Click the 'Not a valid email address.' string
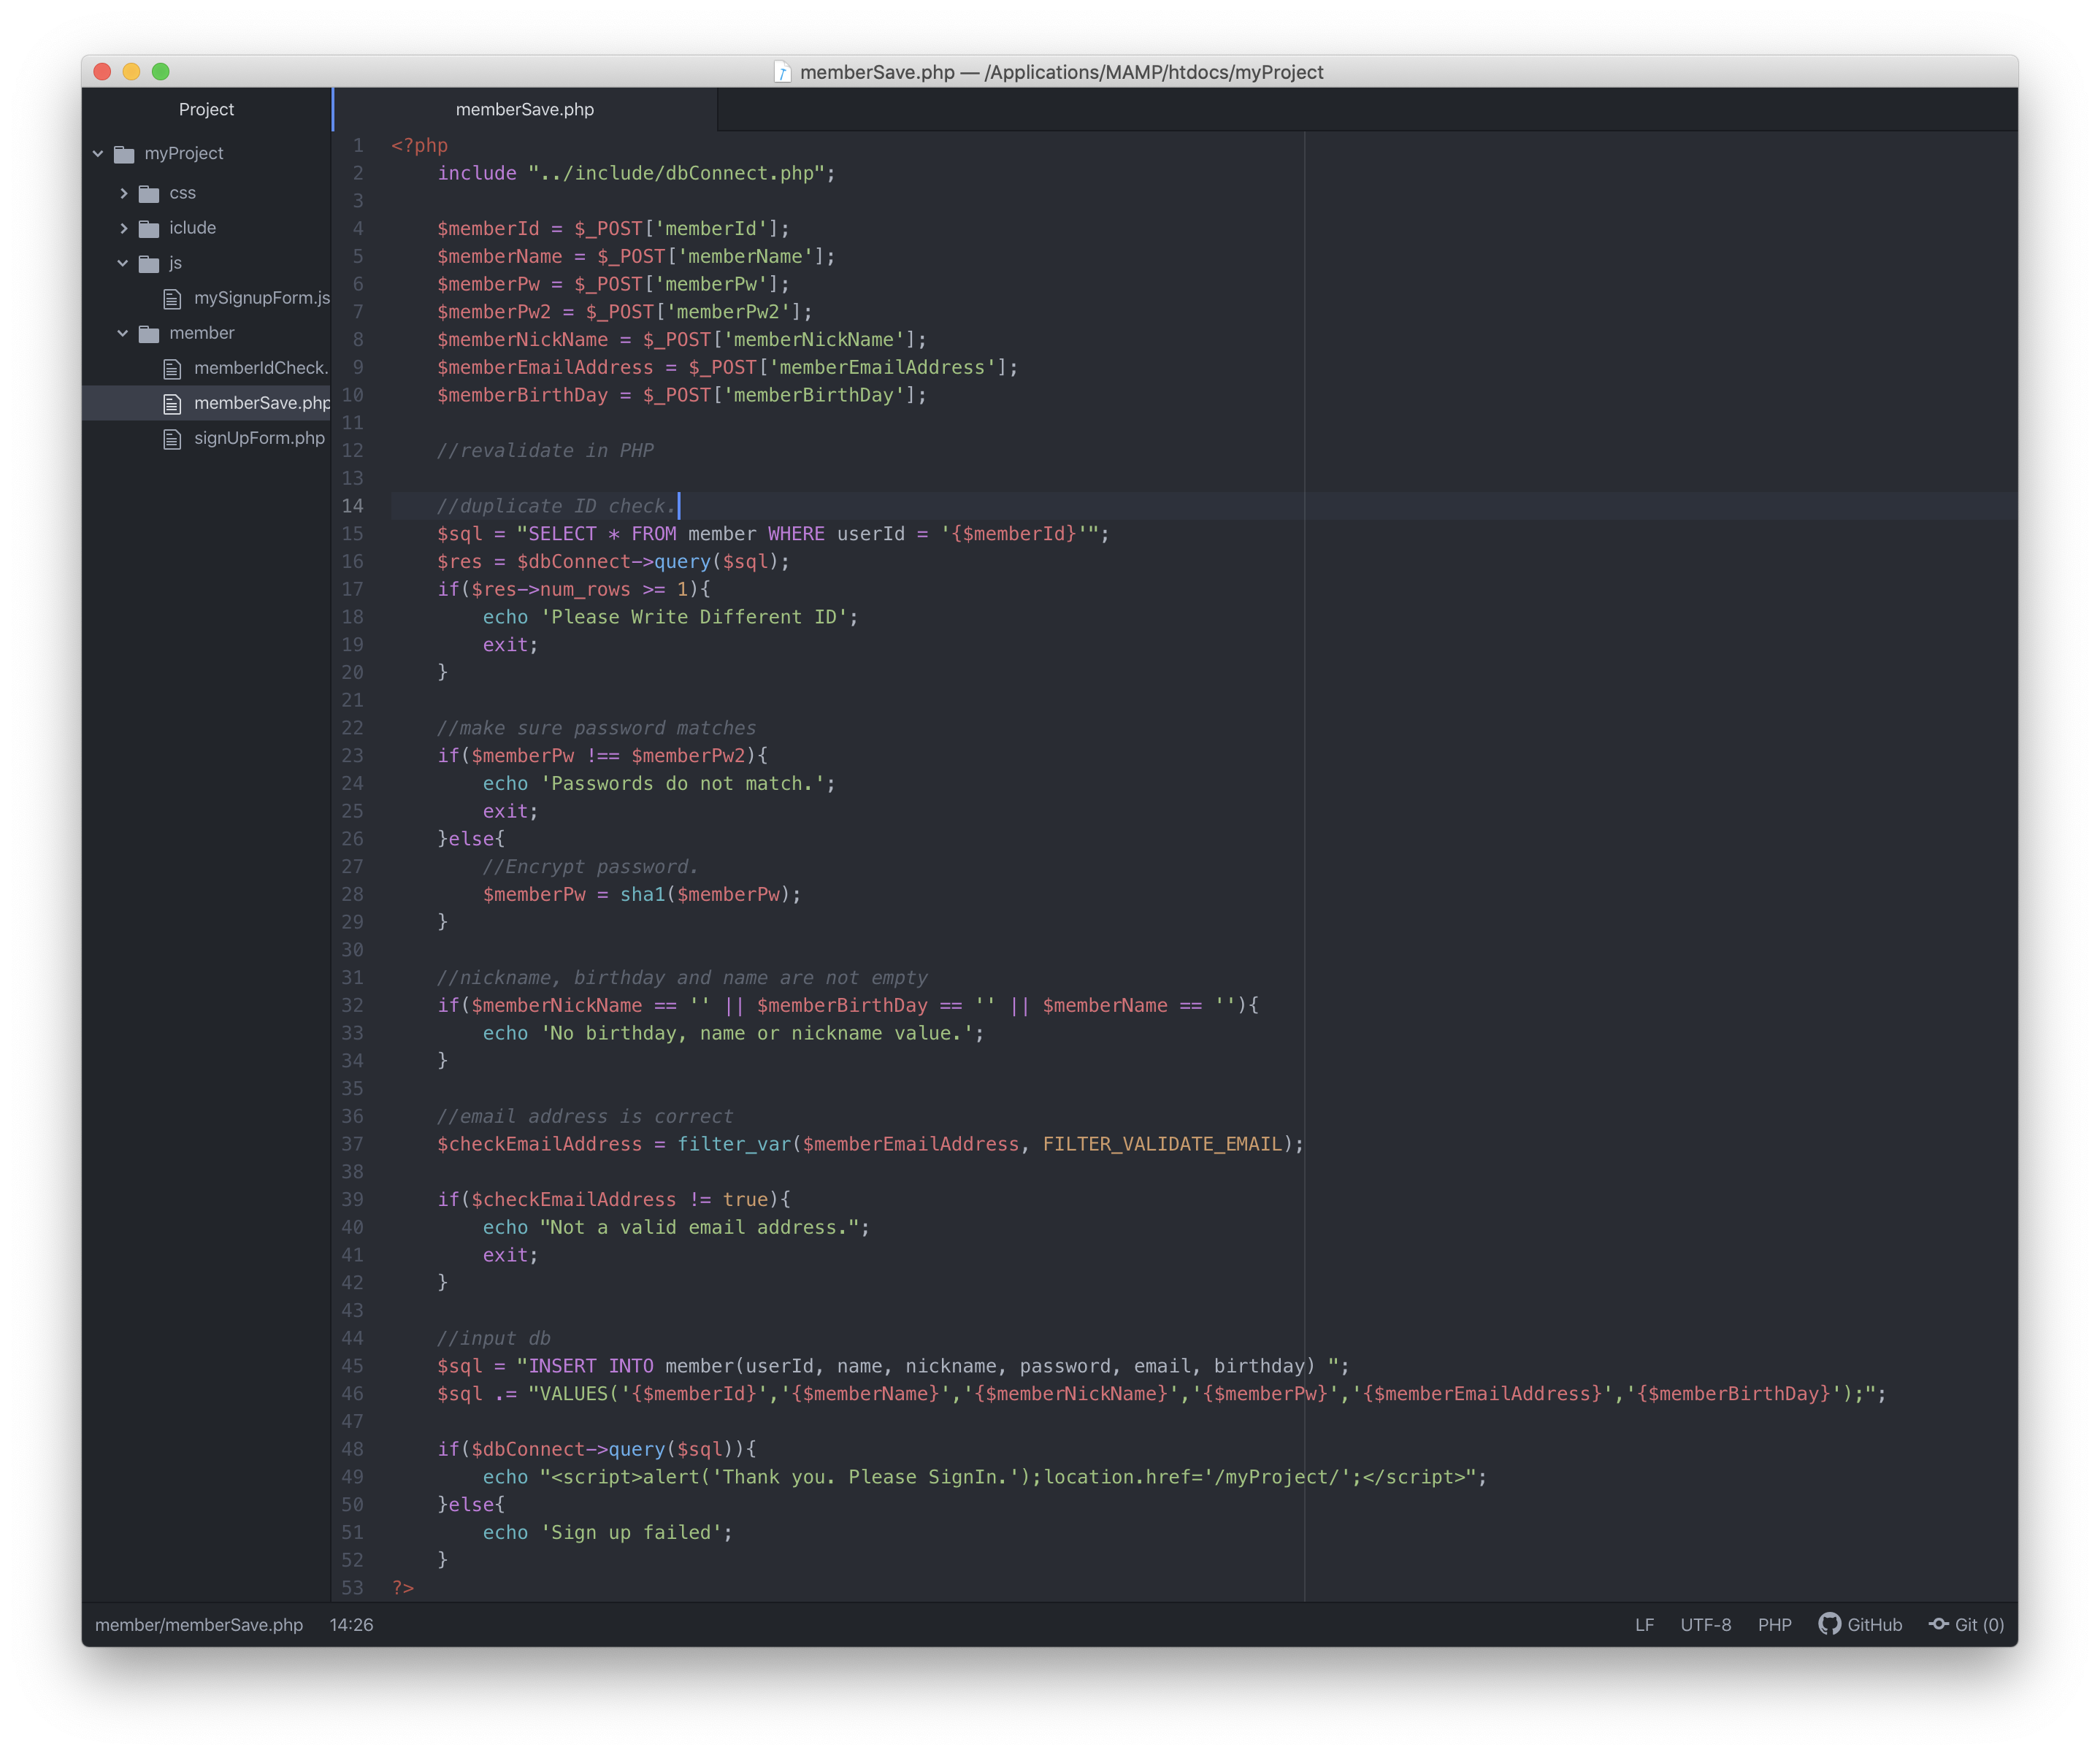This screenshot has height=1755, width=2100. [x=700, y=1227]
